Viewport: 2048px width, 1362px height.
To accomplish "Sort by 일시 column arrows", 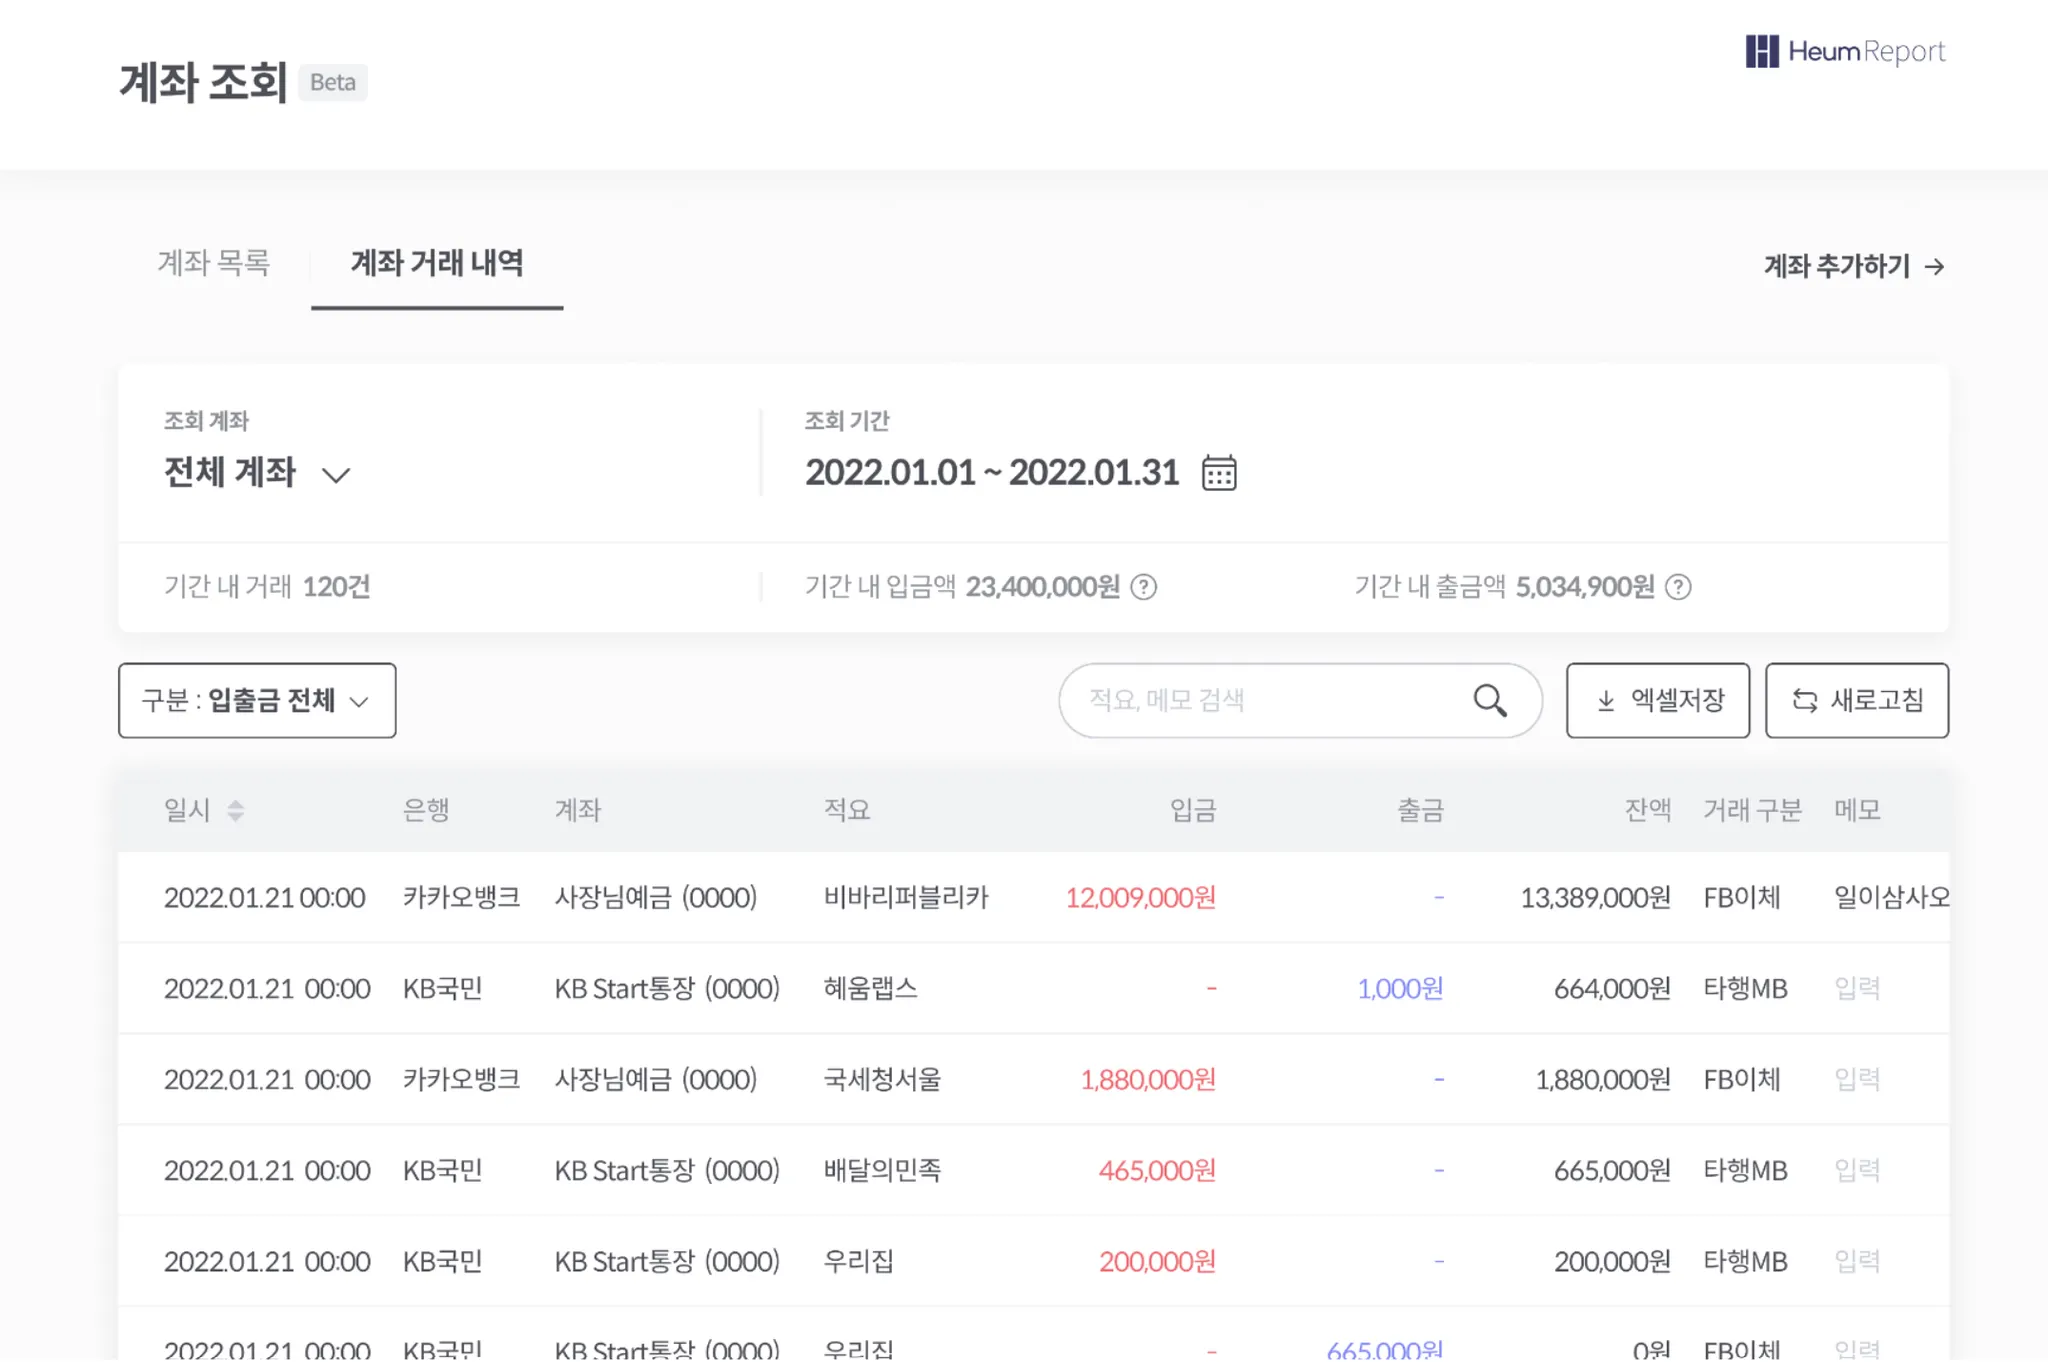I will pos(235,810).
